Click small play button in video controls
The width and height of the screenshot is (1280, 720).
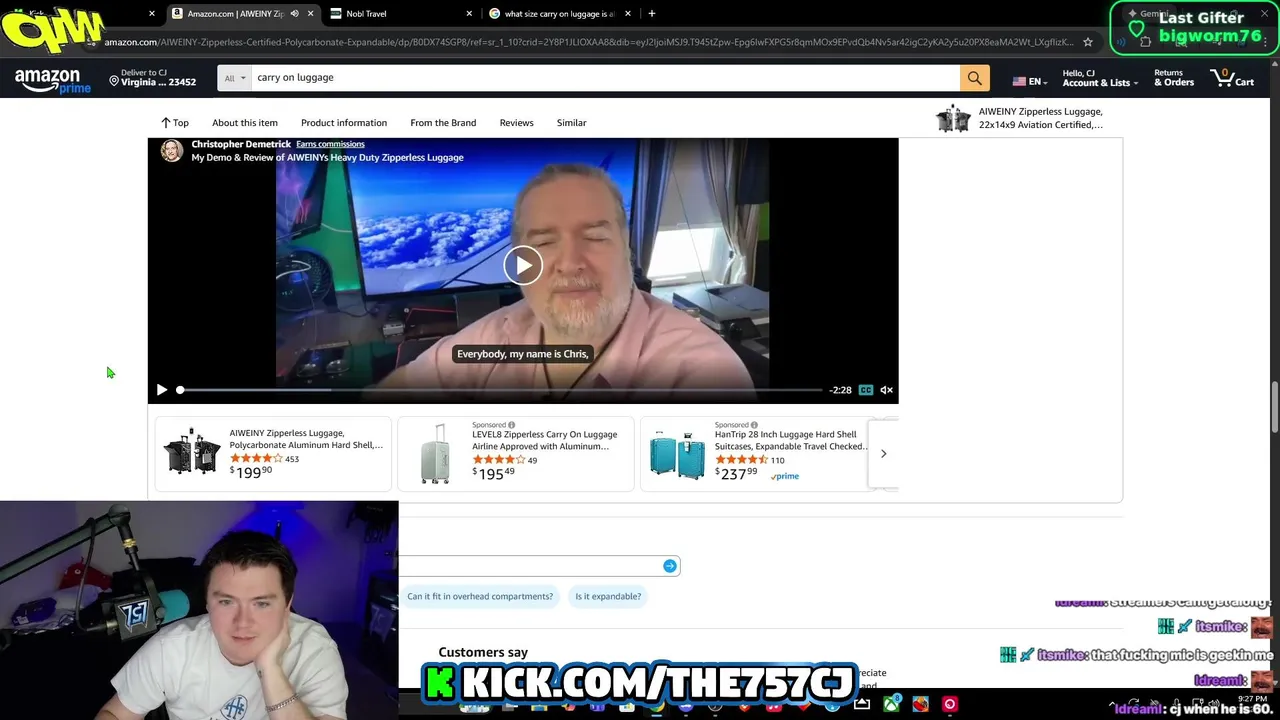click(161, 390)
